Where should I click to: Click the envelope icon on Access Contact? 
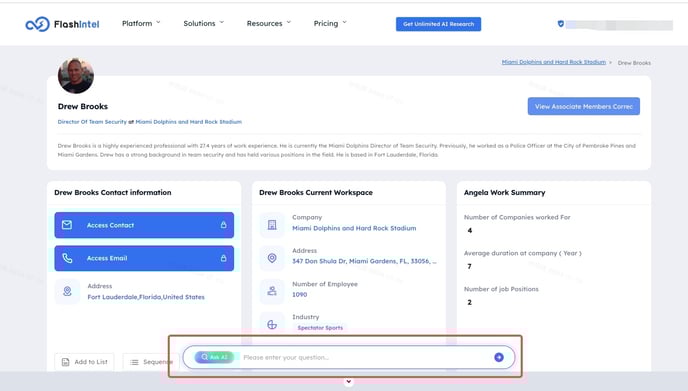67,225
